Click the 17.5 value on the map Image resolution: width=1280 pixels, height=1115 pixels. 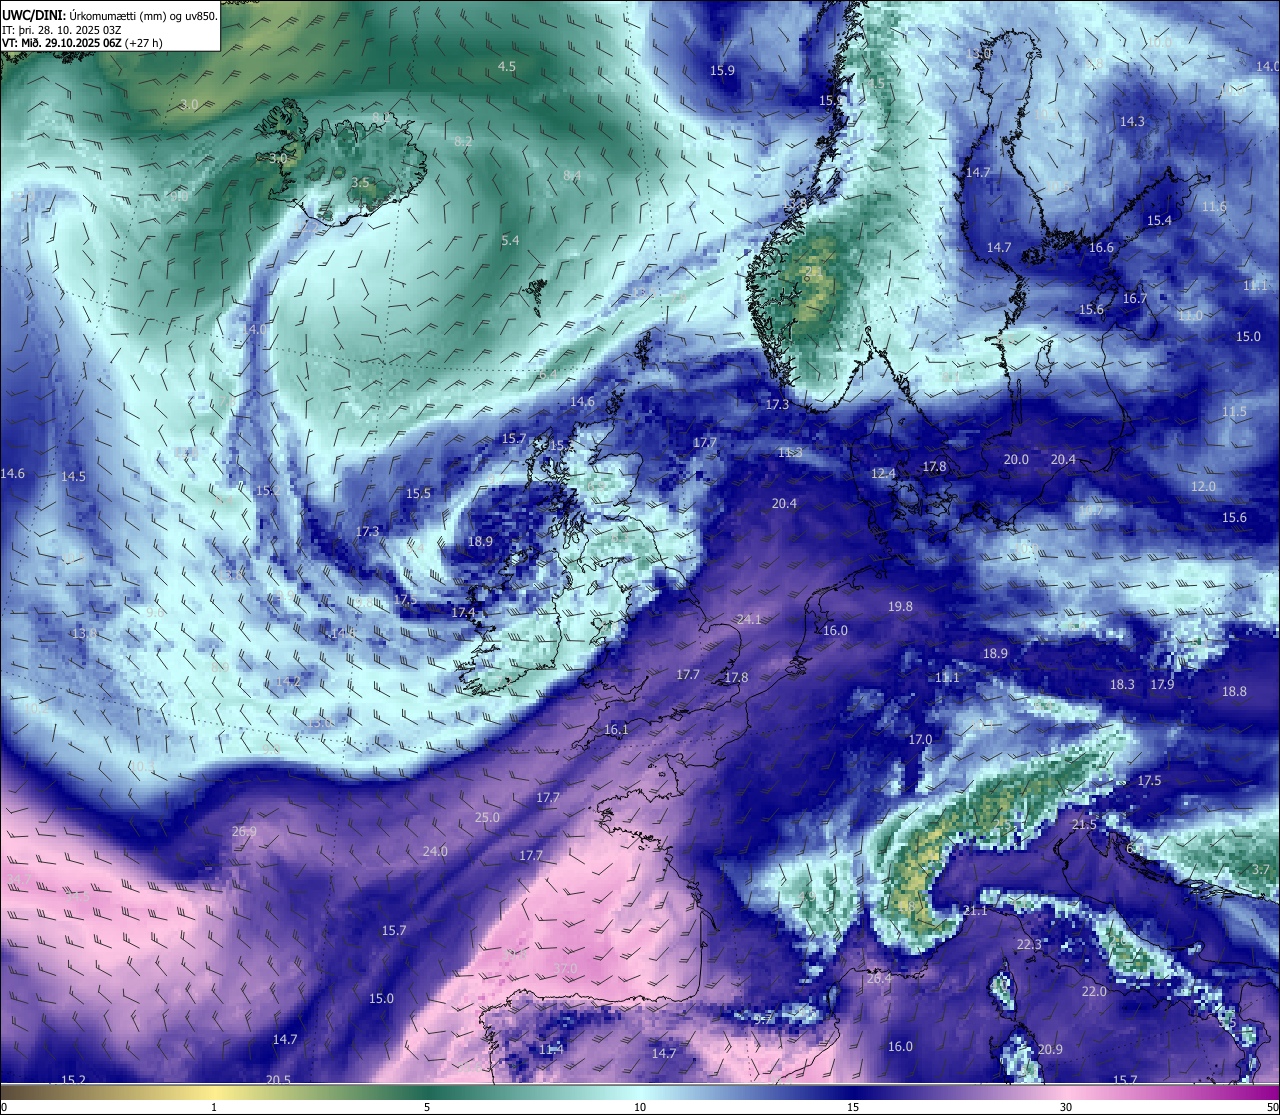click(1149, 781)
